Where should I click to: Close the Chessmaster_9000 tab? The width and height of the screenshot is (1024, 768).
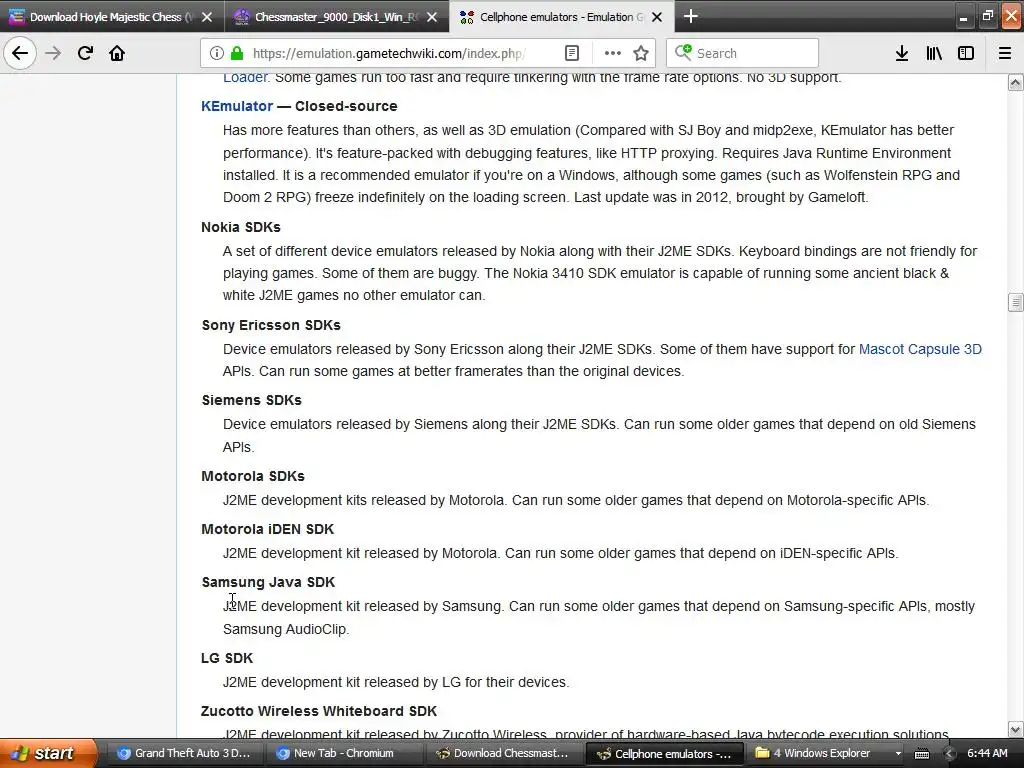[432, 17]
